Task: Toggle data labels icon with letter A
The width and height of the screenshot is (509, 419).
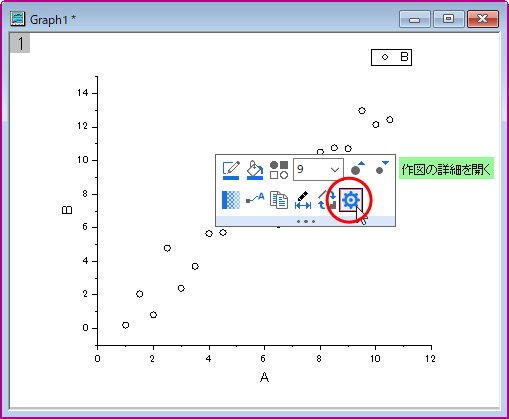Action: (x=255, y=198)
